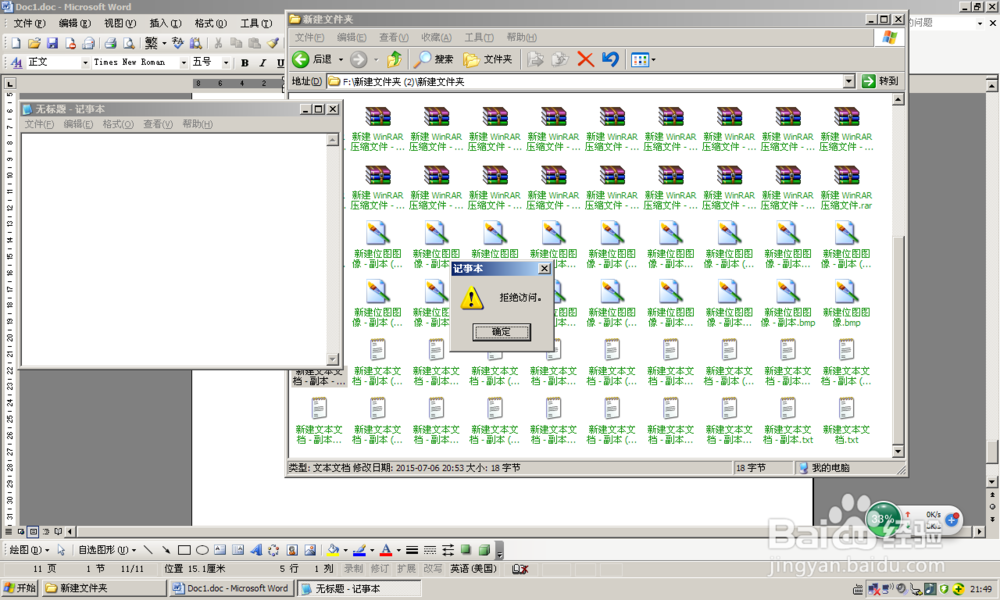Screen dimensions: 1000x600
Task: Click the Styles and Formatting icon in Word
Action: [17, 62]
